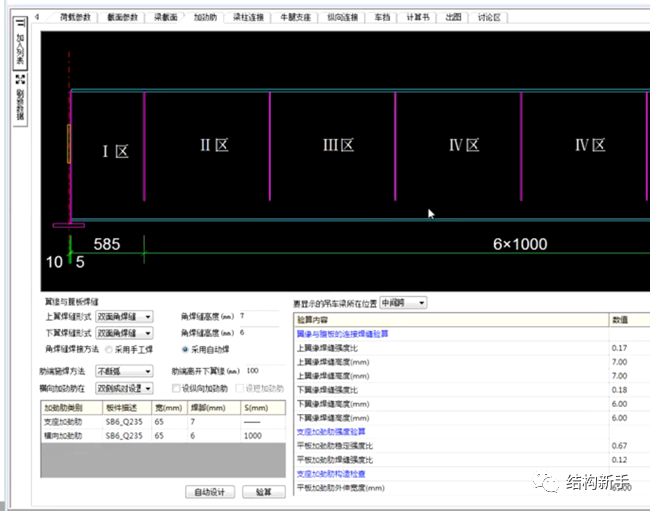
Task: Click the lower 角焊缝高度 field showing 6
Action: coord(261,333)
